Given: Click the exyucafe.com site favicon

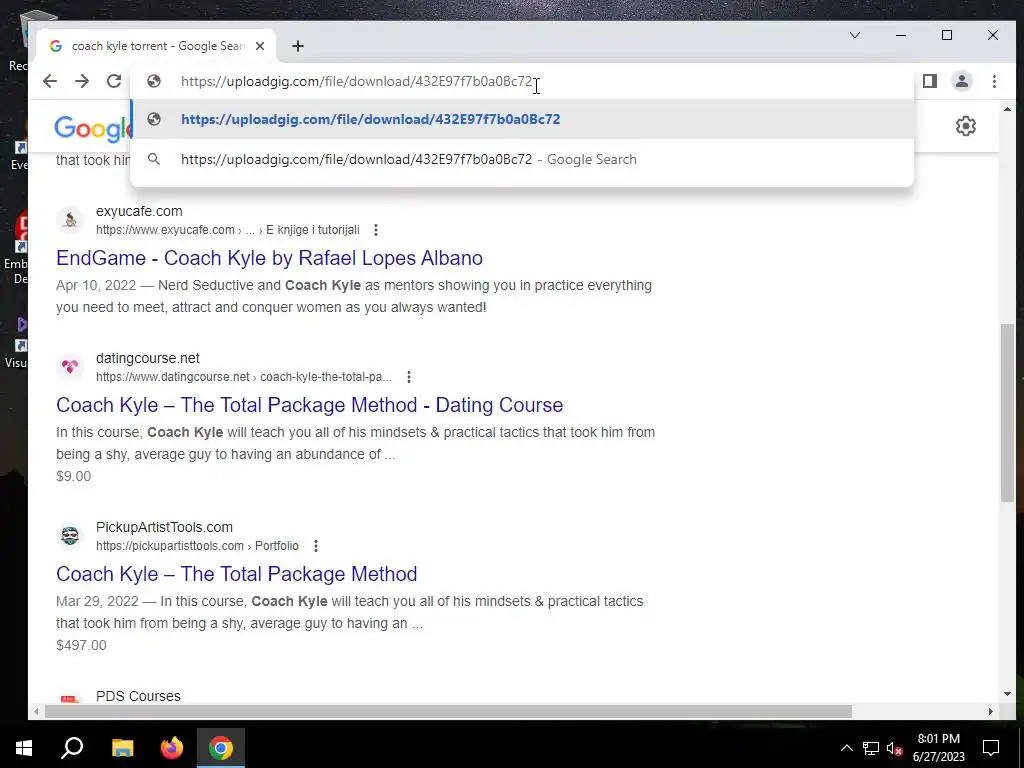Looking at the screenshot, I should click(x=70, y=221).
